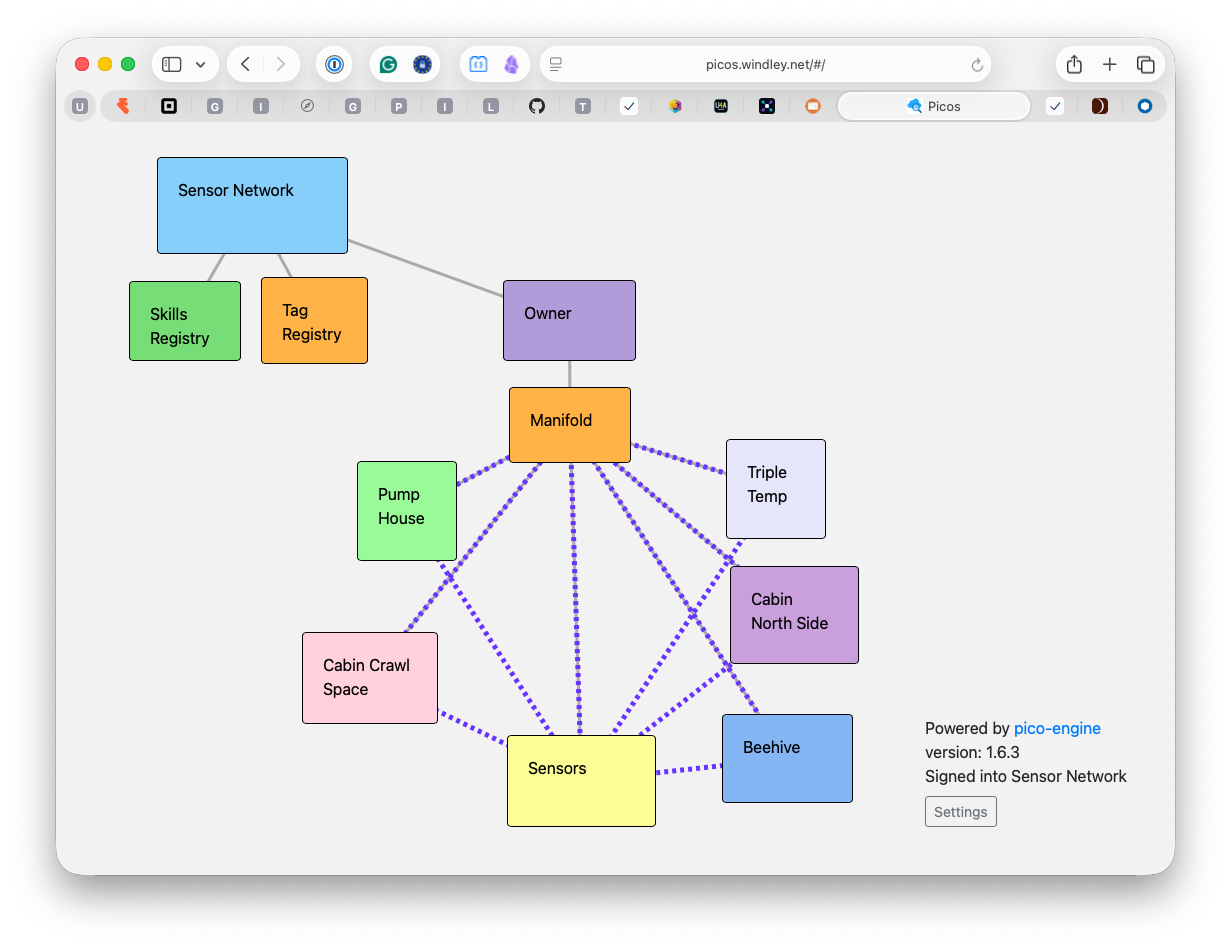Show the tab overview
The height and width of the screenshot is (949, 1231).
1146,64
